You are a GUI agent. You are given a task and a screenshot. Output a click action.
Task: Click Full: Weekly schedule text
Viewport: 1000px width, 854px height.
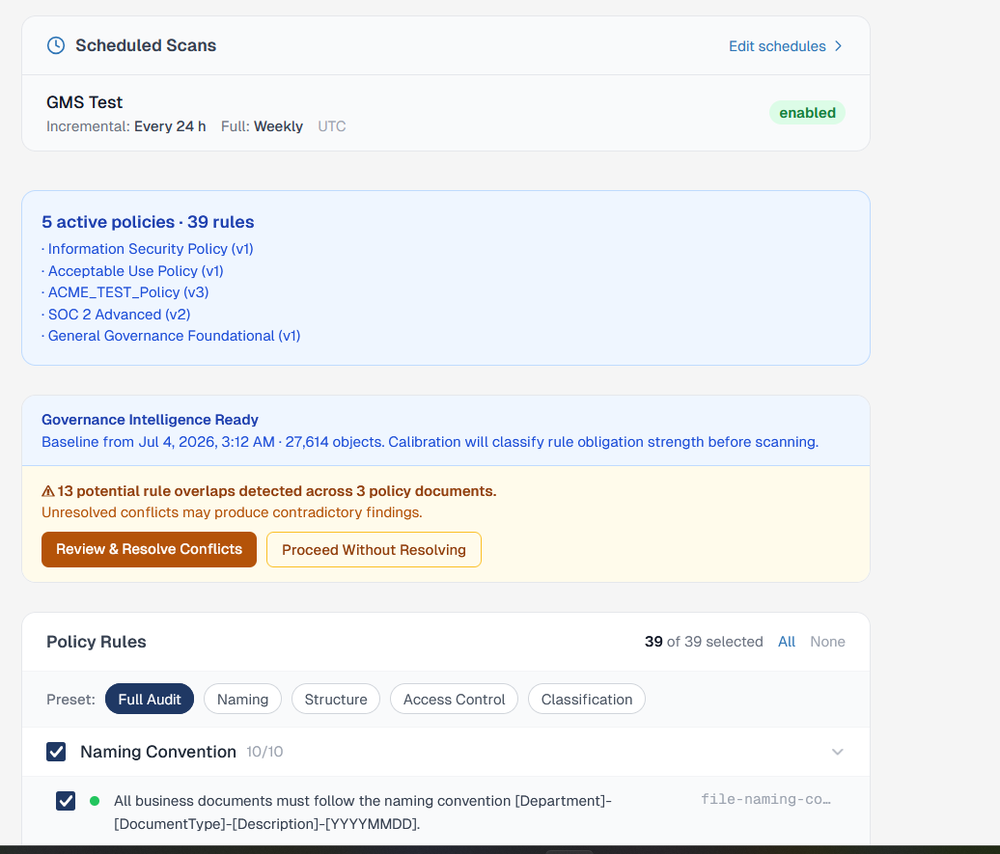261,126
